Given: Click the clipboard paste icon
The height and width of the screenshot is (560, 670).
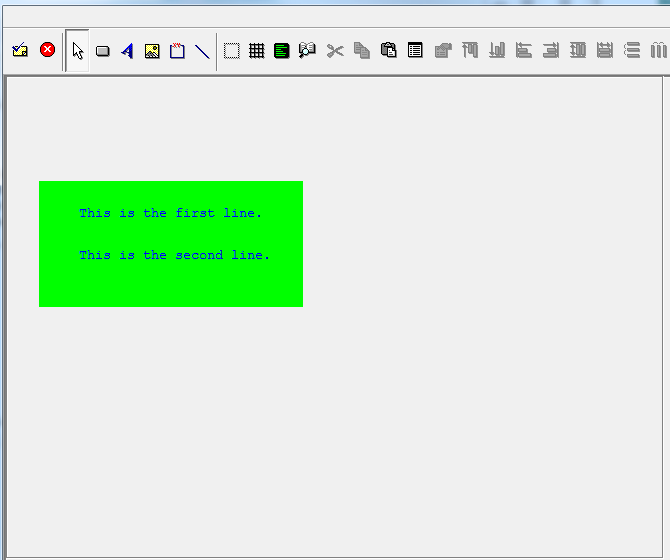Looking at the screenshot, I should click(x=388, y=50).
